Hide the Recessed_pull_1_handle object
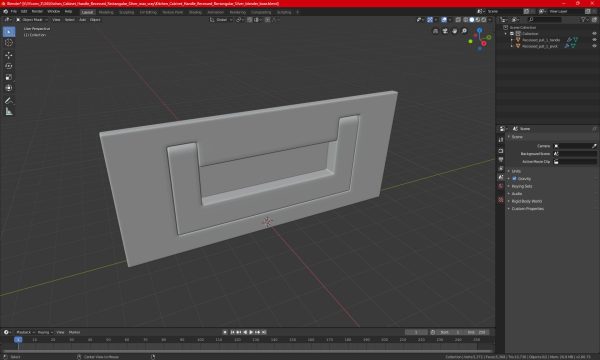The height and width of the screenshot is (360, 600). (594, 39)
